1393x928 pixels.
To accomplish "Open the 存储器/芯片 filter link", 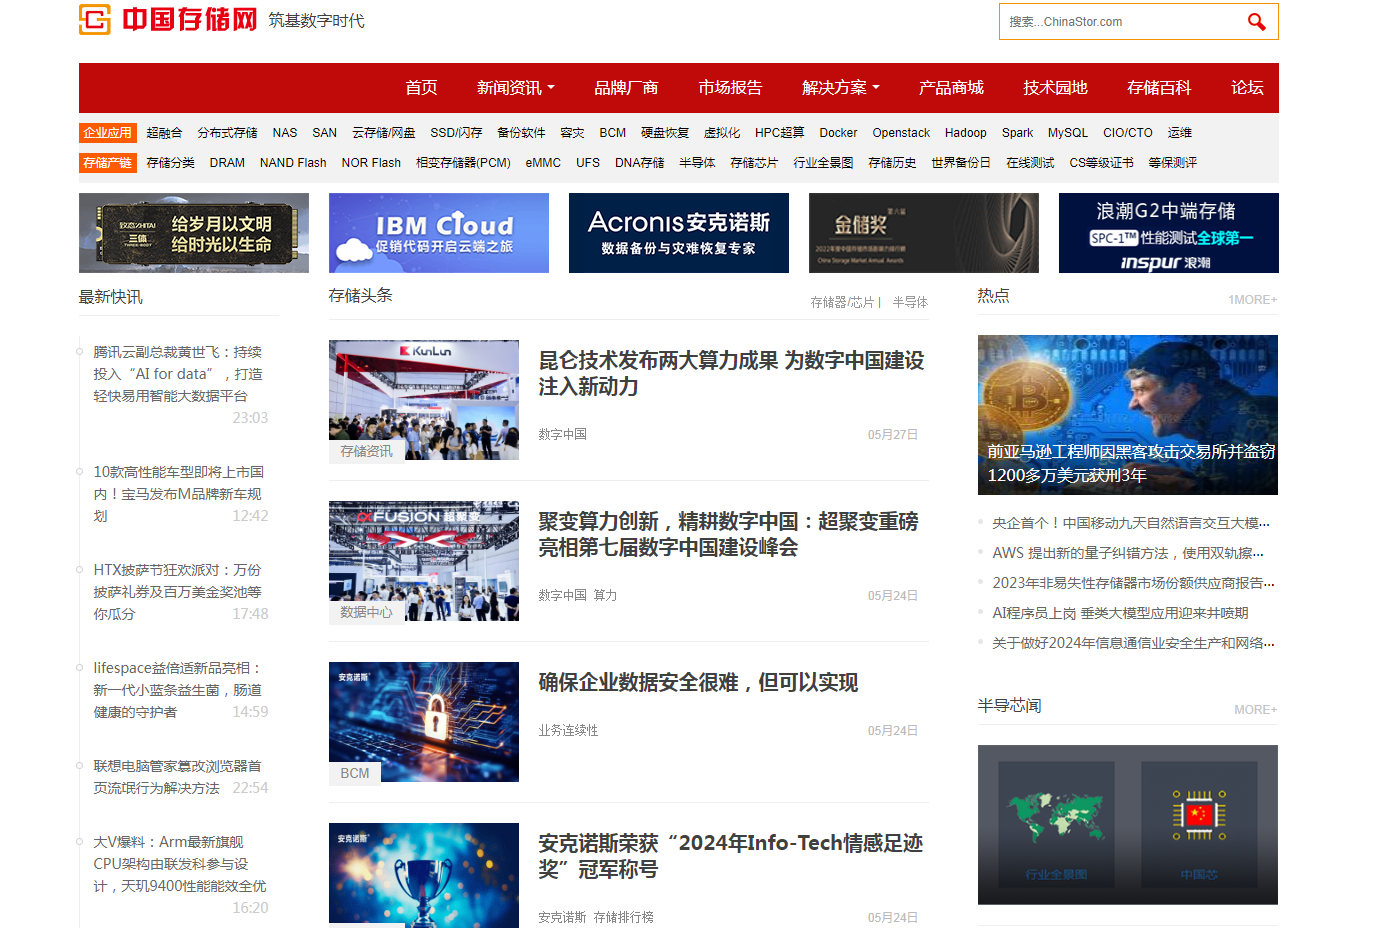I will 842,302.
